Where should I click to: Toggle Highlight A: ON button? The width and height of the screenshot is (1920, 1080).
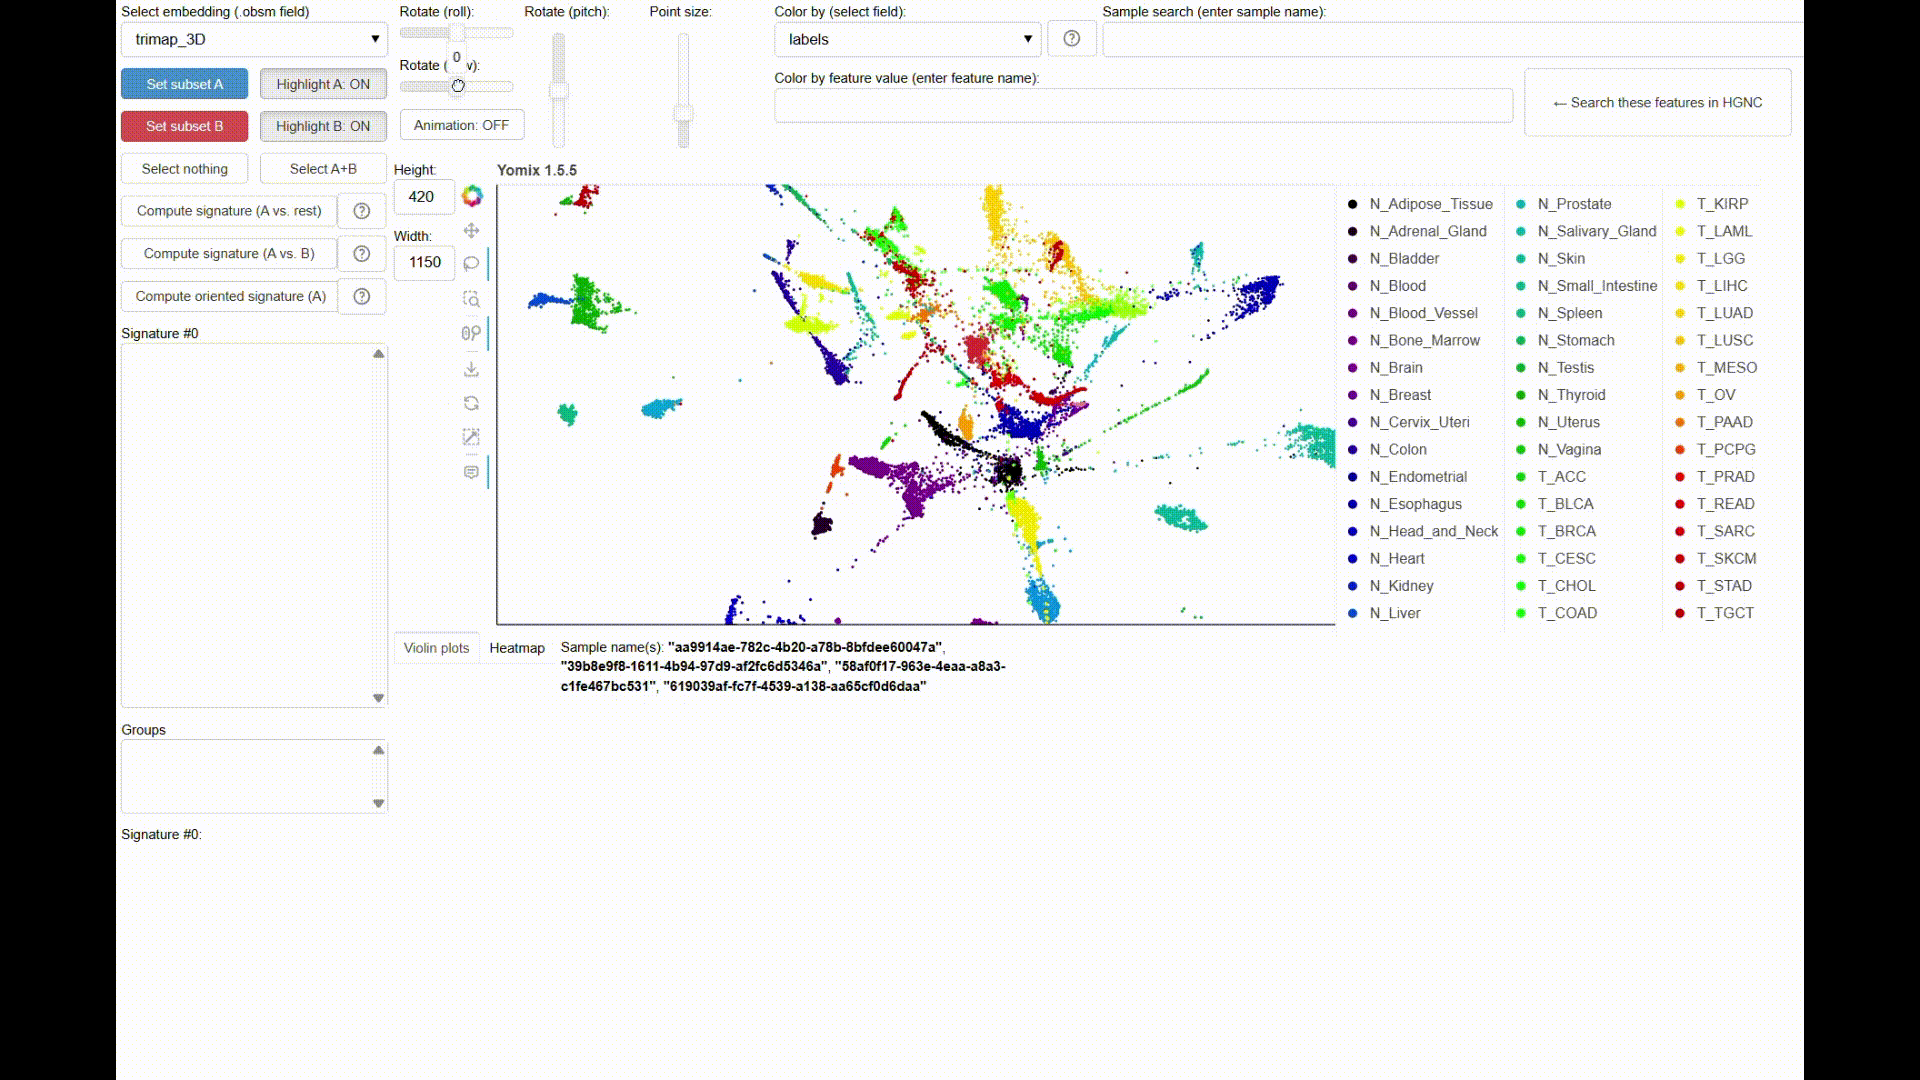click(x=323, y=84)
